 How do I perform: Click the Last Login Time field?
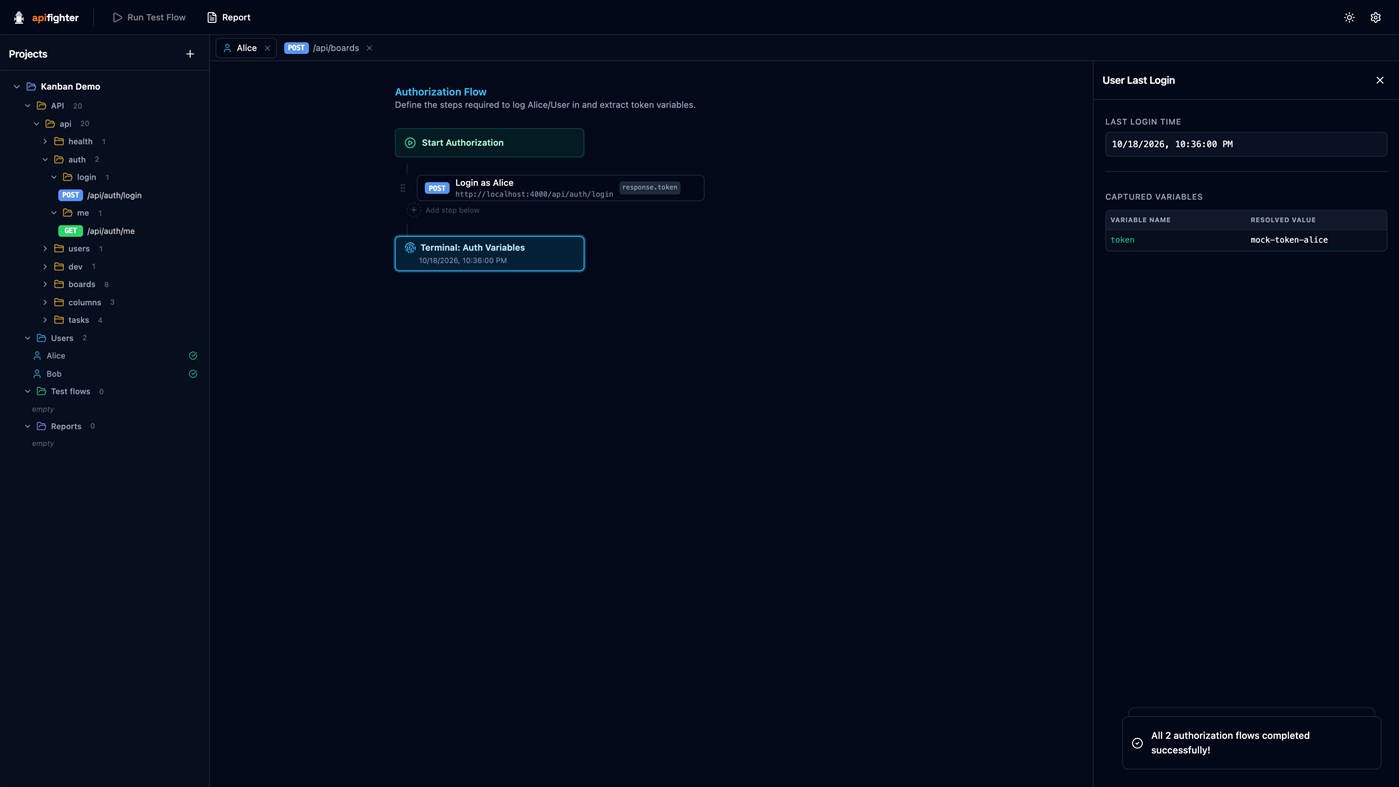[x=1246, y=144]
